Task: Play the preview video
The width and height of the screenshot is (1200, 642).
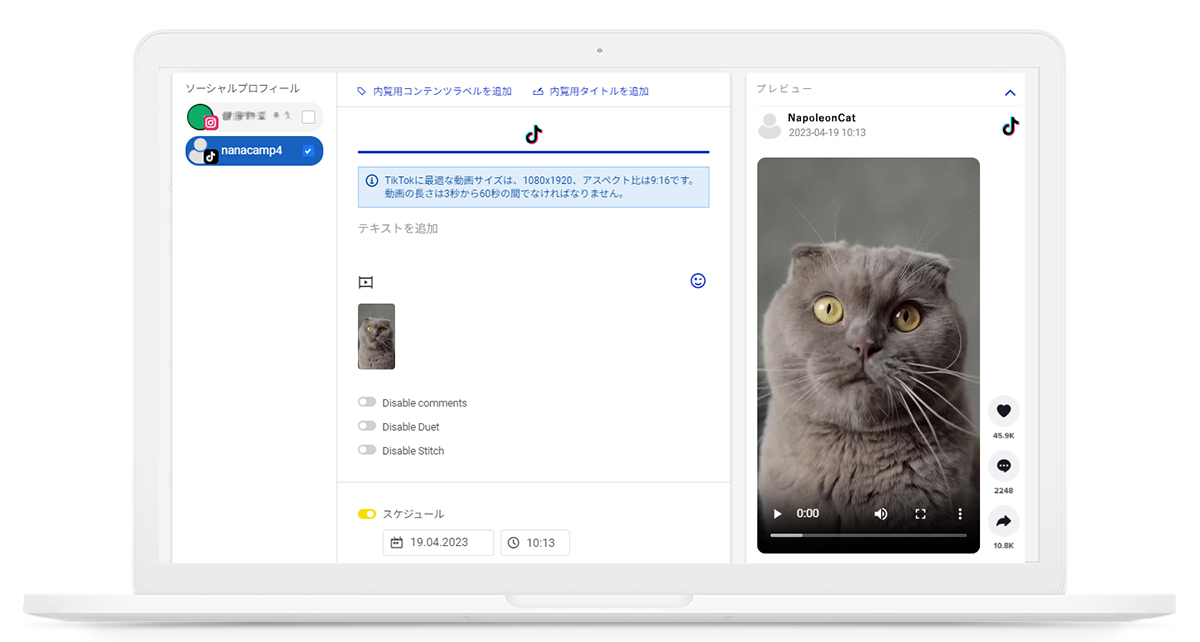Action: click(777, 514)
